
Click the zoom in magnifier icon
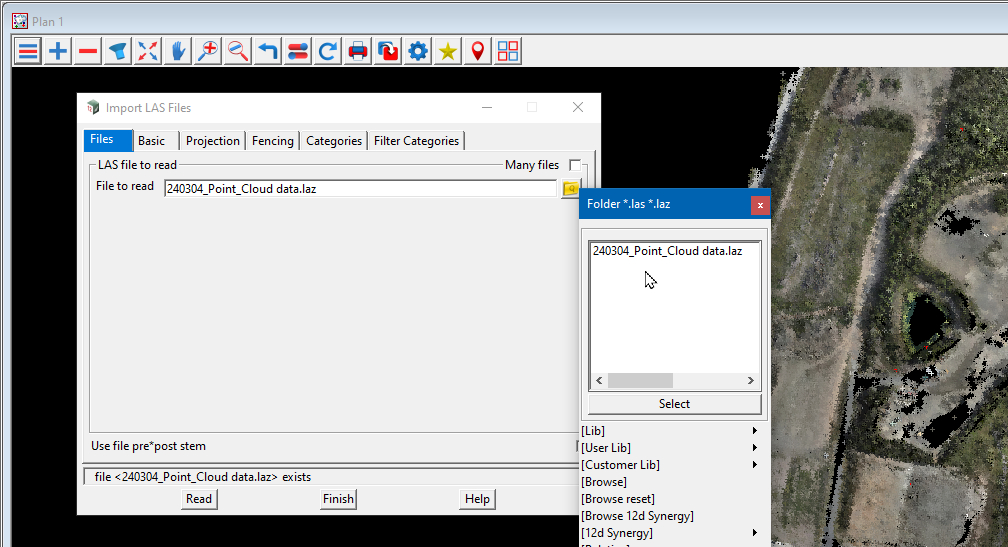208,51
